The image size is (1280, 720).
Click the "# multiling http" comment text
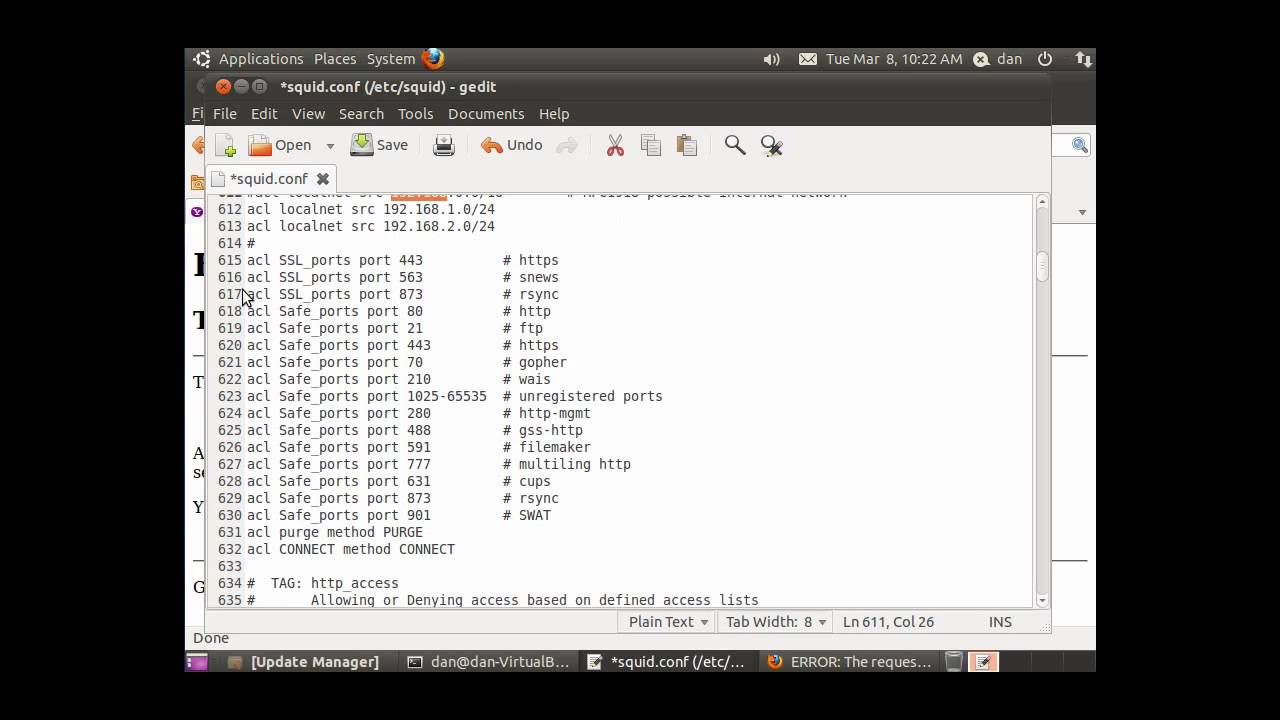pyautogui.click(x=567, y=464)
